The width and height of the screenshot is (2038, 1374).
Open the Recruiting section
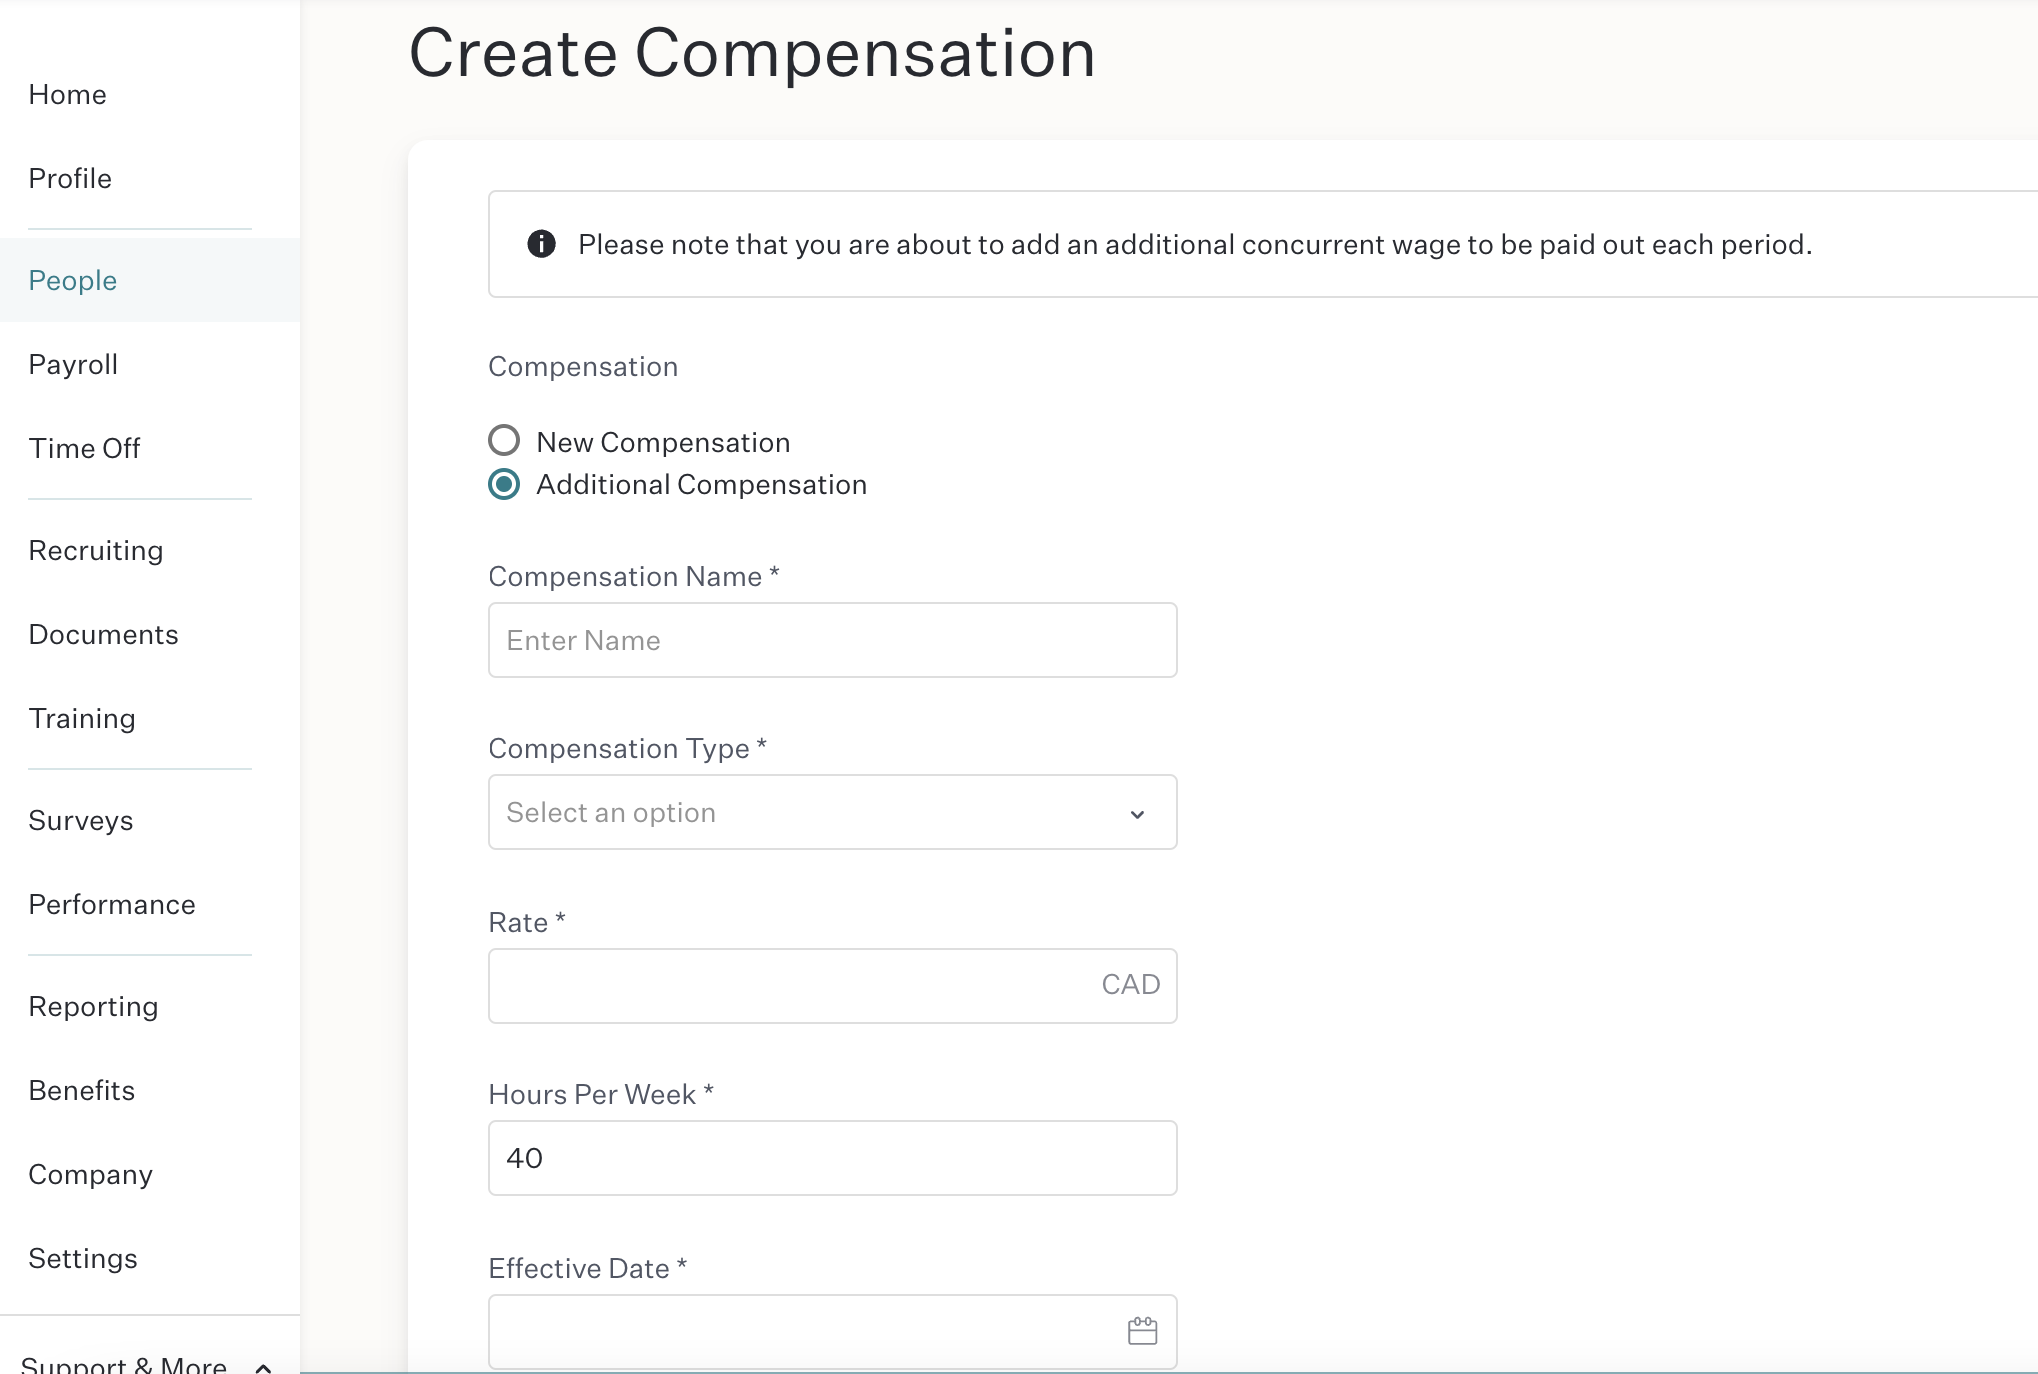pyautogui.click(x=96, y=550)
